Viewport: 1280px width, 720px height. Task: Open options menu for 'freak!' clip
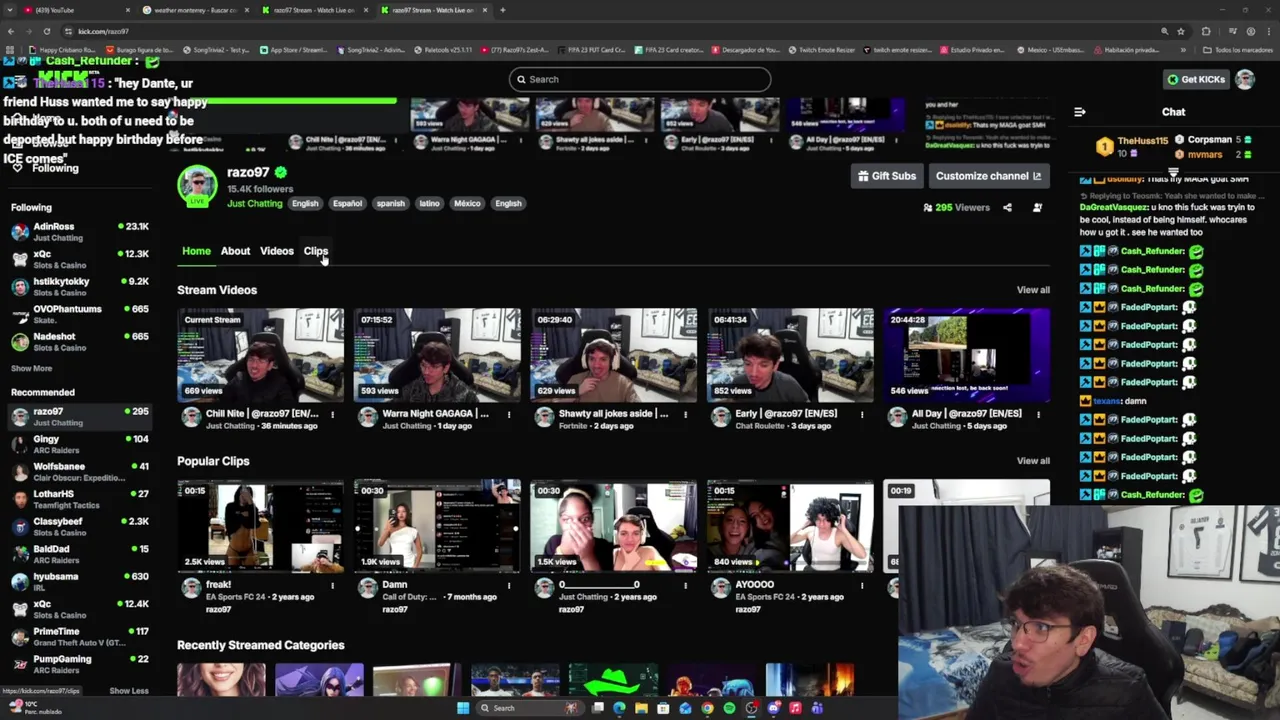(x=333, y=586)
